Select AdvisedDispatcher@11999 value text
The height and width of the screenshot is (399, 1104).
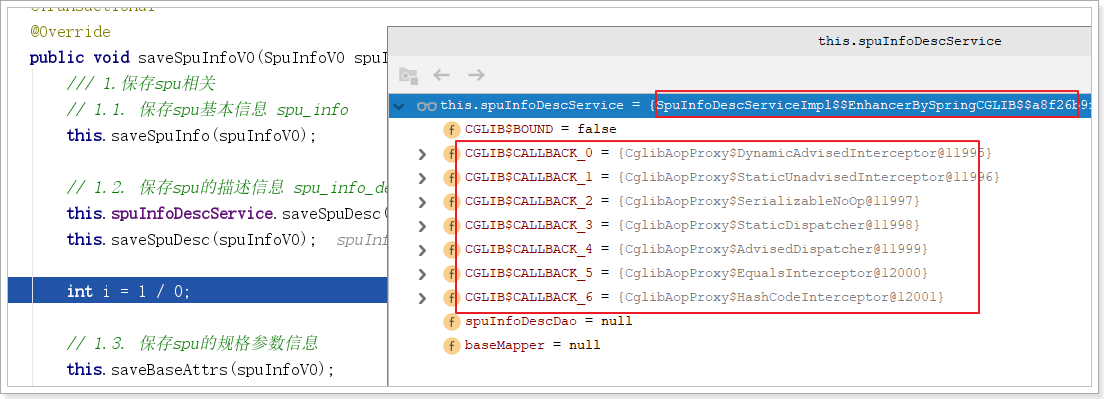[x=772, y=250]
